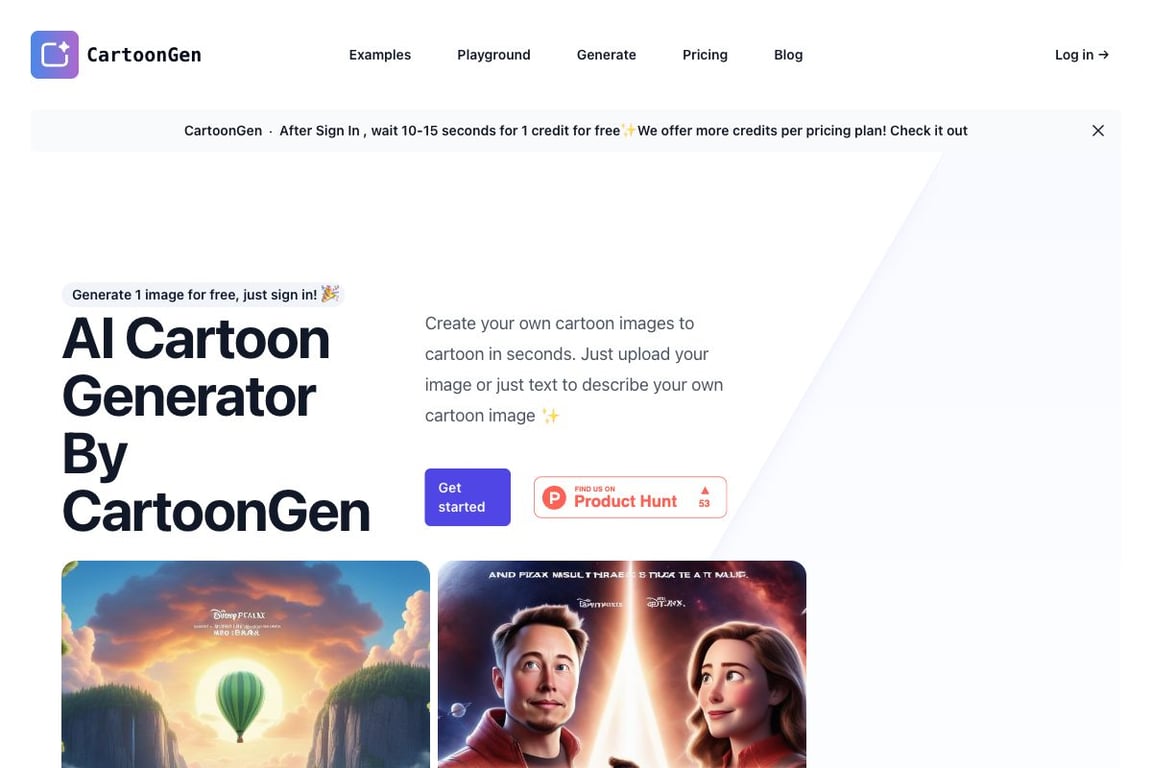This screenshot has width=1152, height=768.
Task: Click the free image sign-in badge
Action: (x=204, y=295)
